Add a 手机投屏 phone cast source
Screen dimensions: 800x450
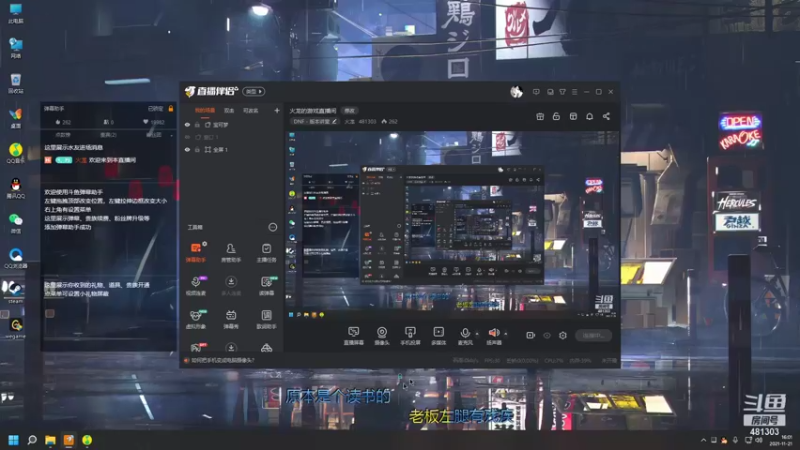tap(410, 336)
